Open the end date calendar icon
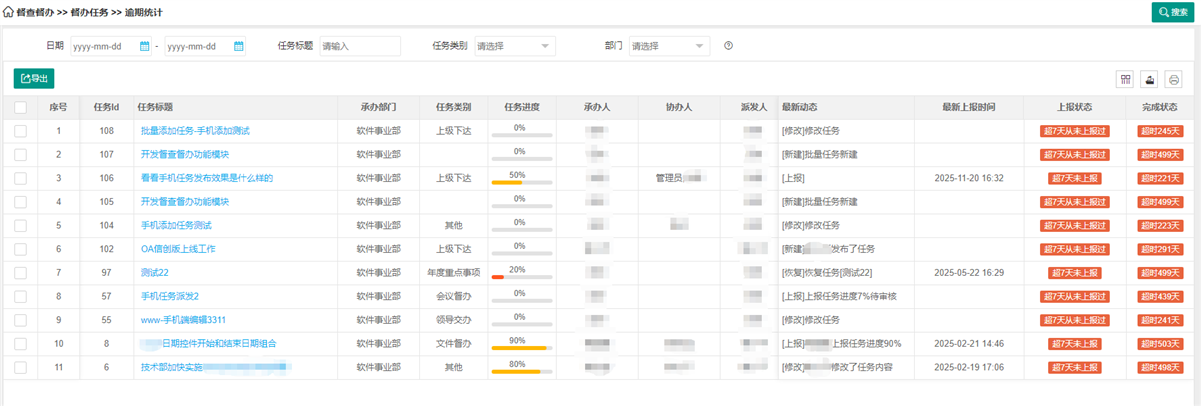This screenshot has height=406, width=1201. pyautogui.click(x=239, y=46)
